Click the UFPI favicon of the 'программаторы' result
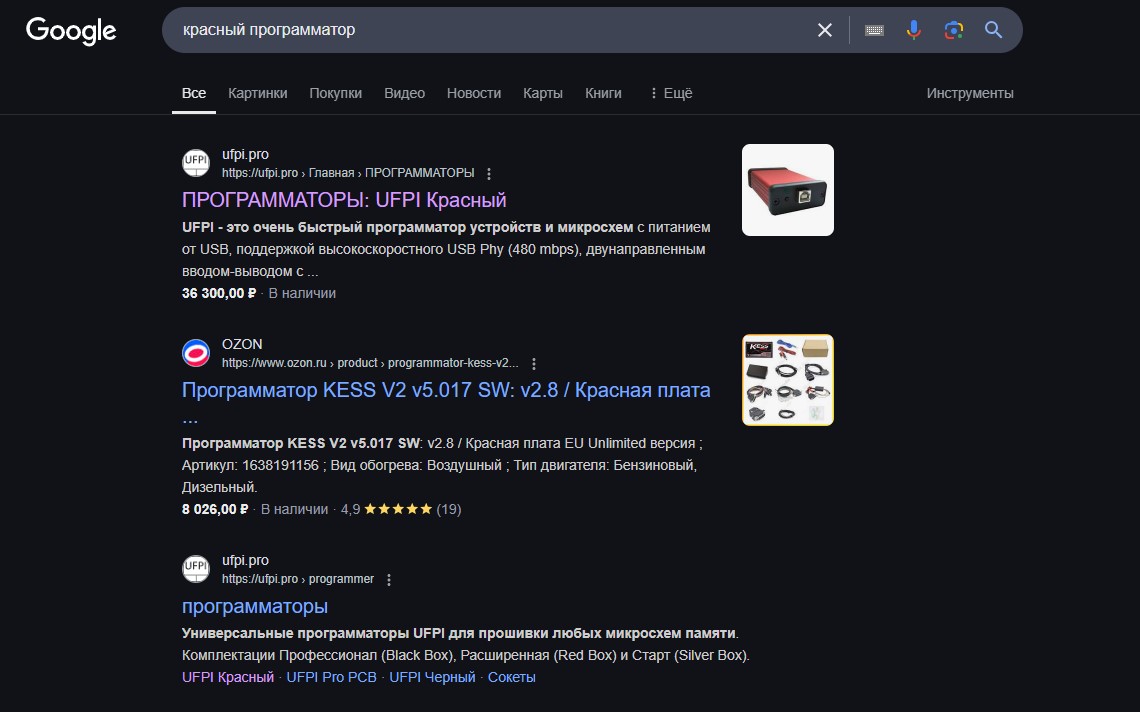The height and width of the screenshot is (712, 1140). (196, 569)
